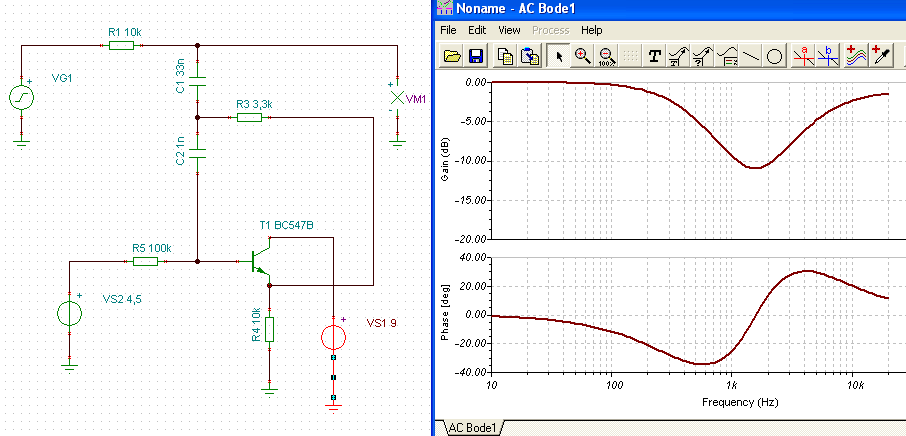The width and height of the screenshot is (906, 436).
Task: Open the File menu
Action: pos(448,30)
